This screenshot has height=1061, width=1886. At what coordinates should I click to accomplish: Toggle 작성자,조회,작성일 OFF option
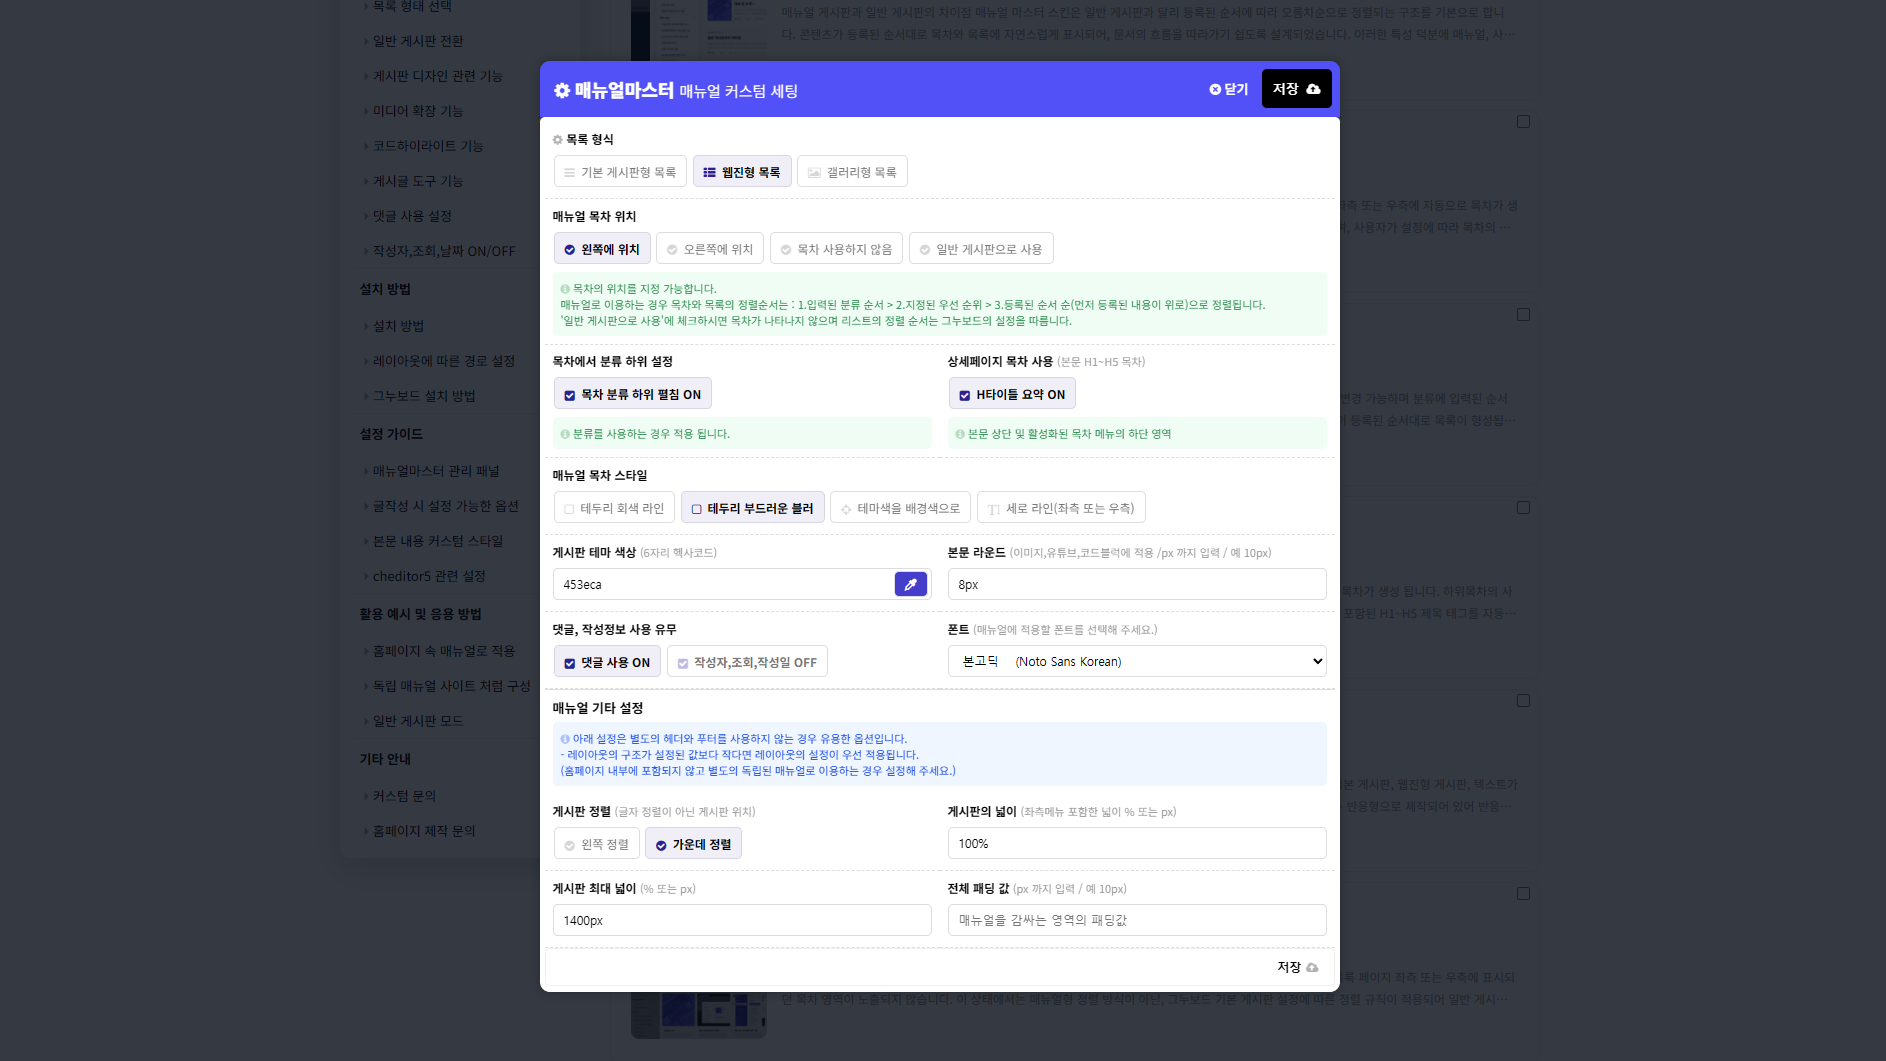(x=746, y=663)
